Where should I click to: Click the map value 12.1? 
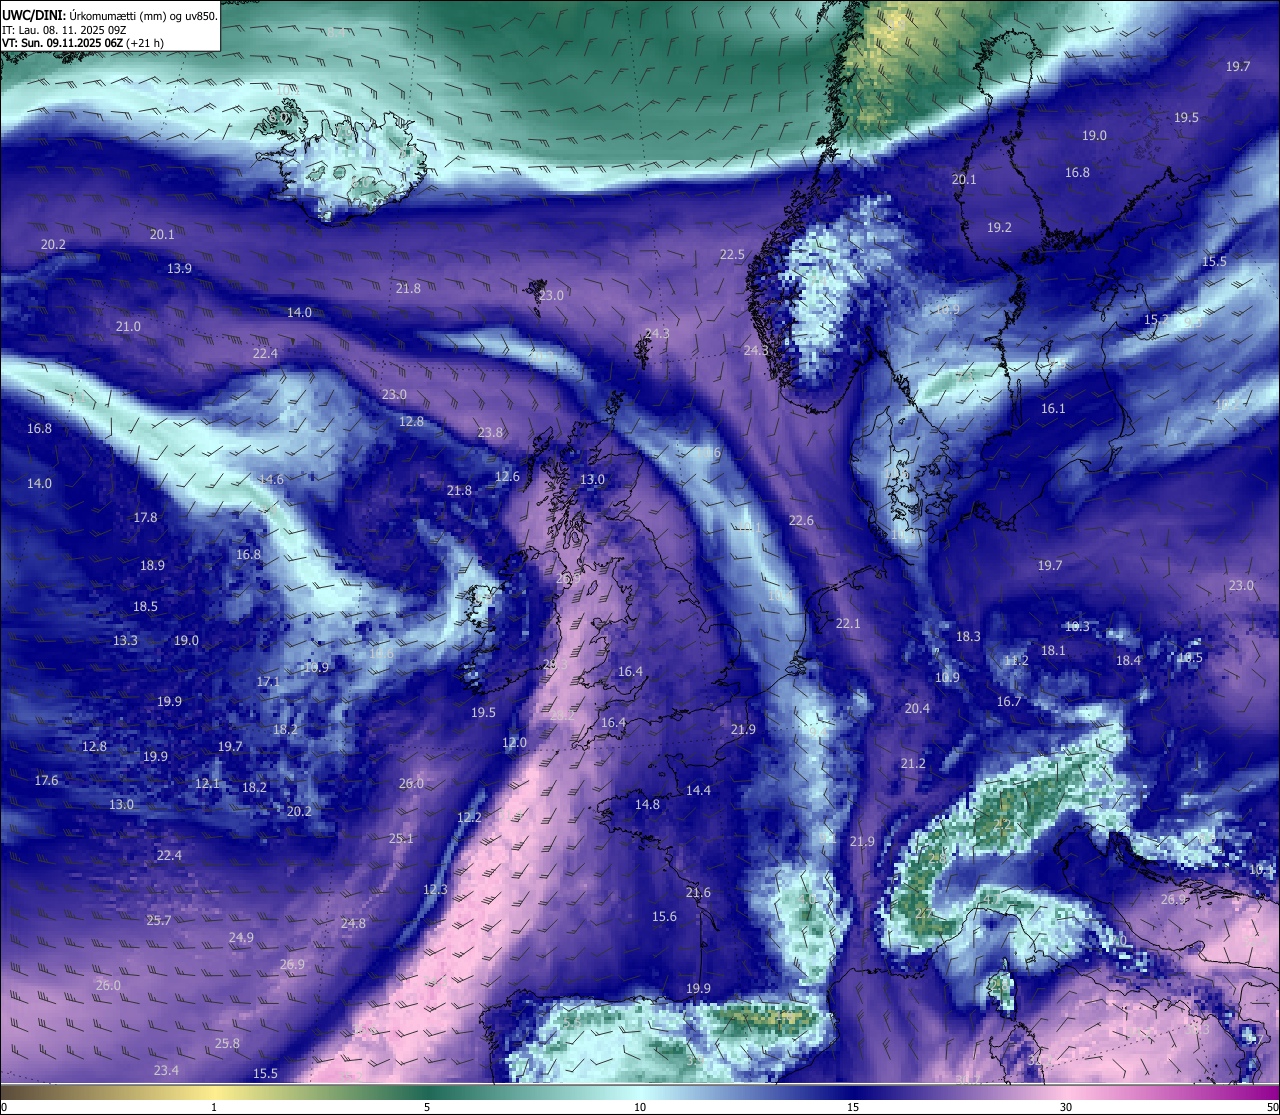(x=207, y=783)
